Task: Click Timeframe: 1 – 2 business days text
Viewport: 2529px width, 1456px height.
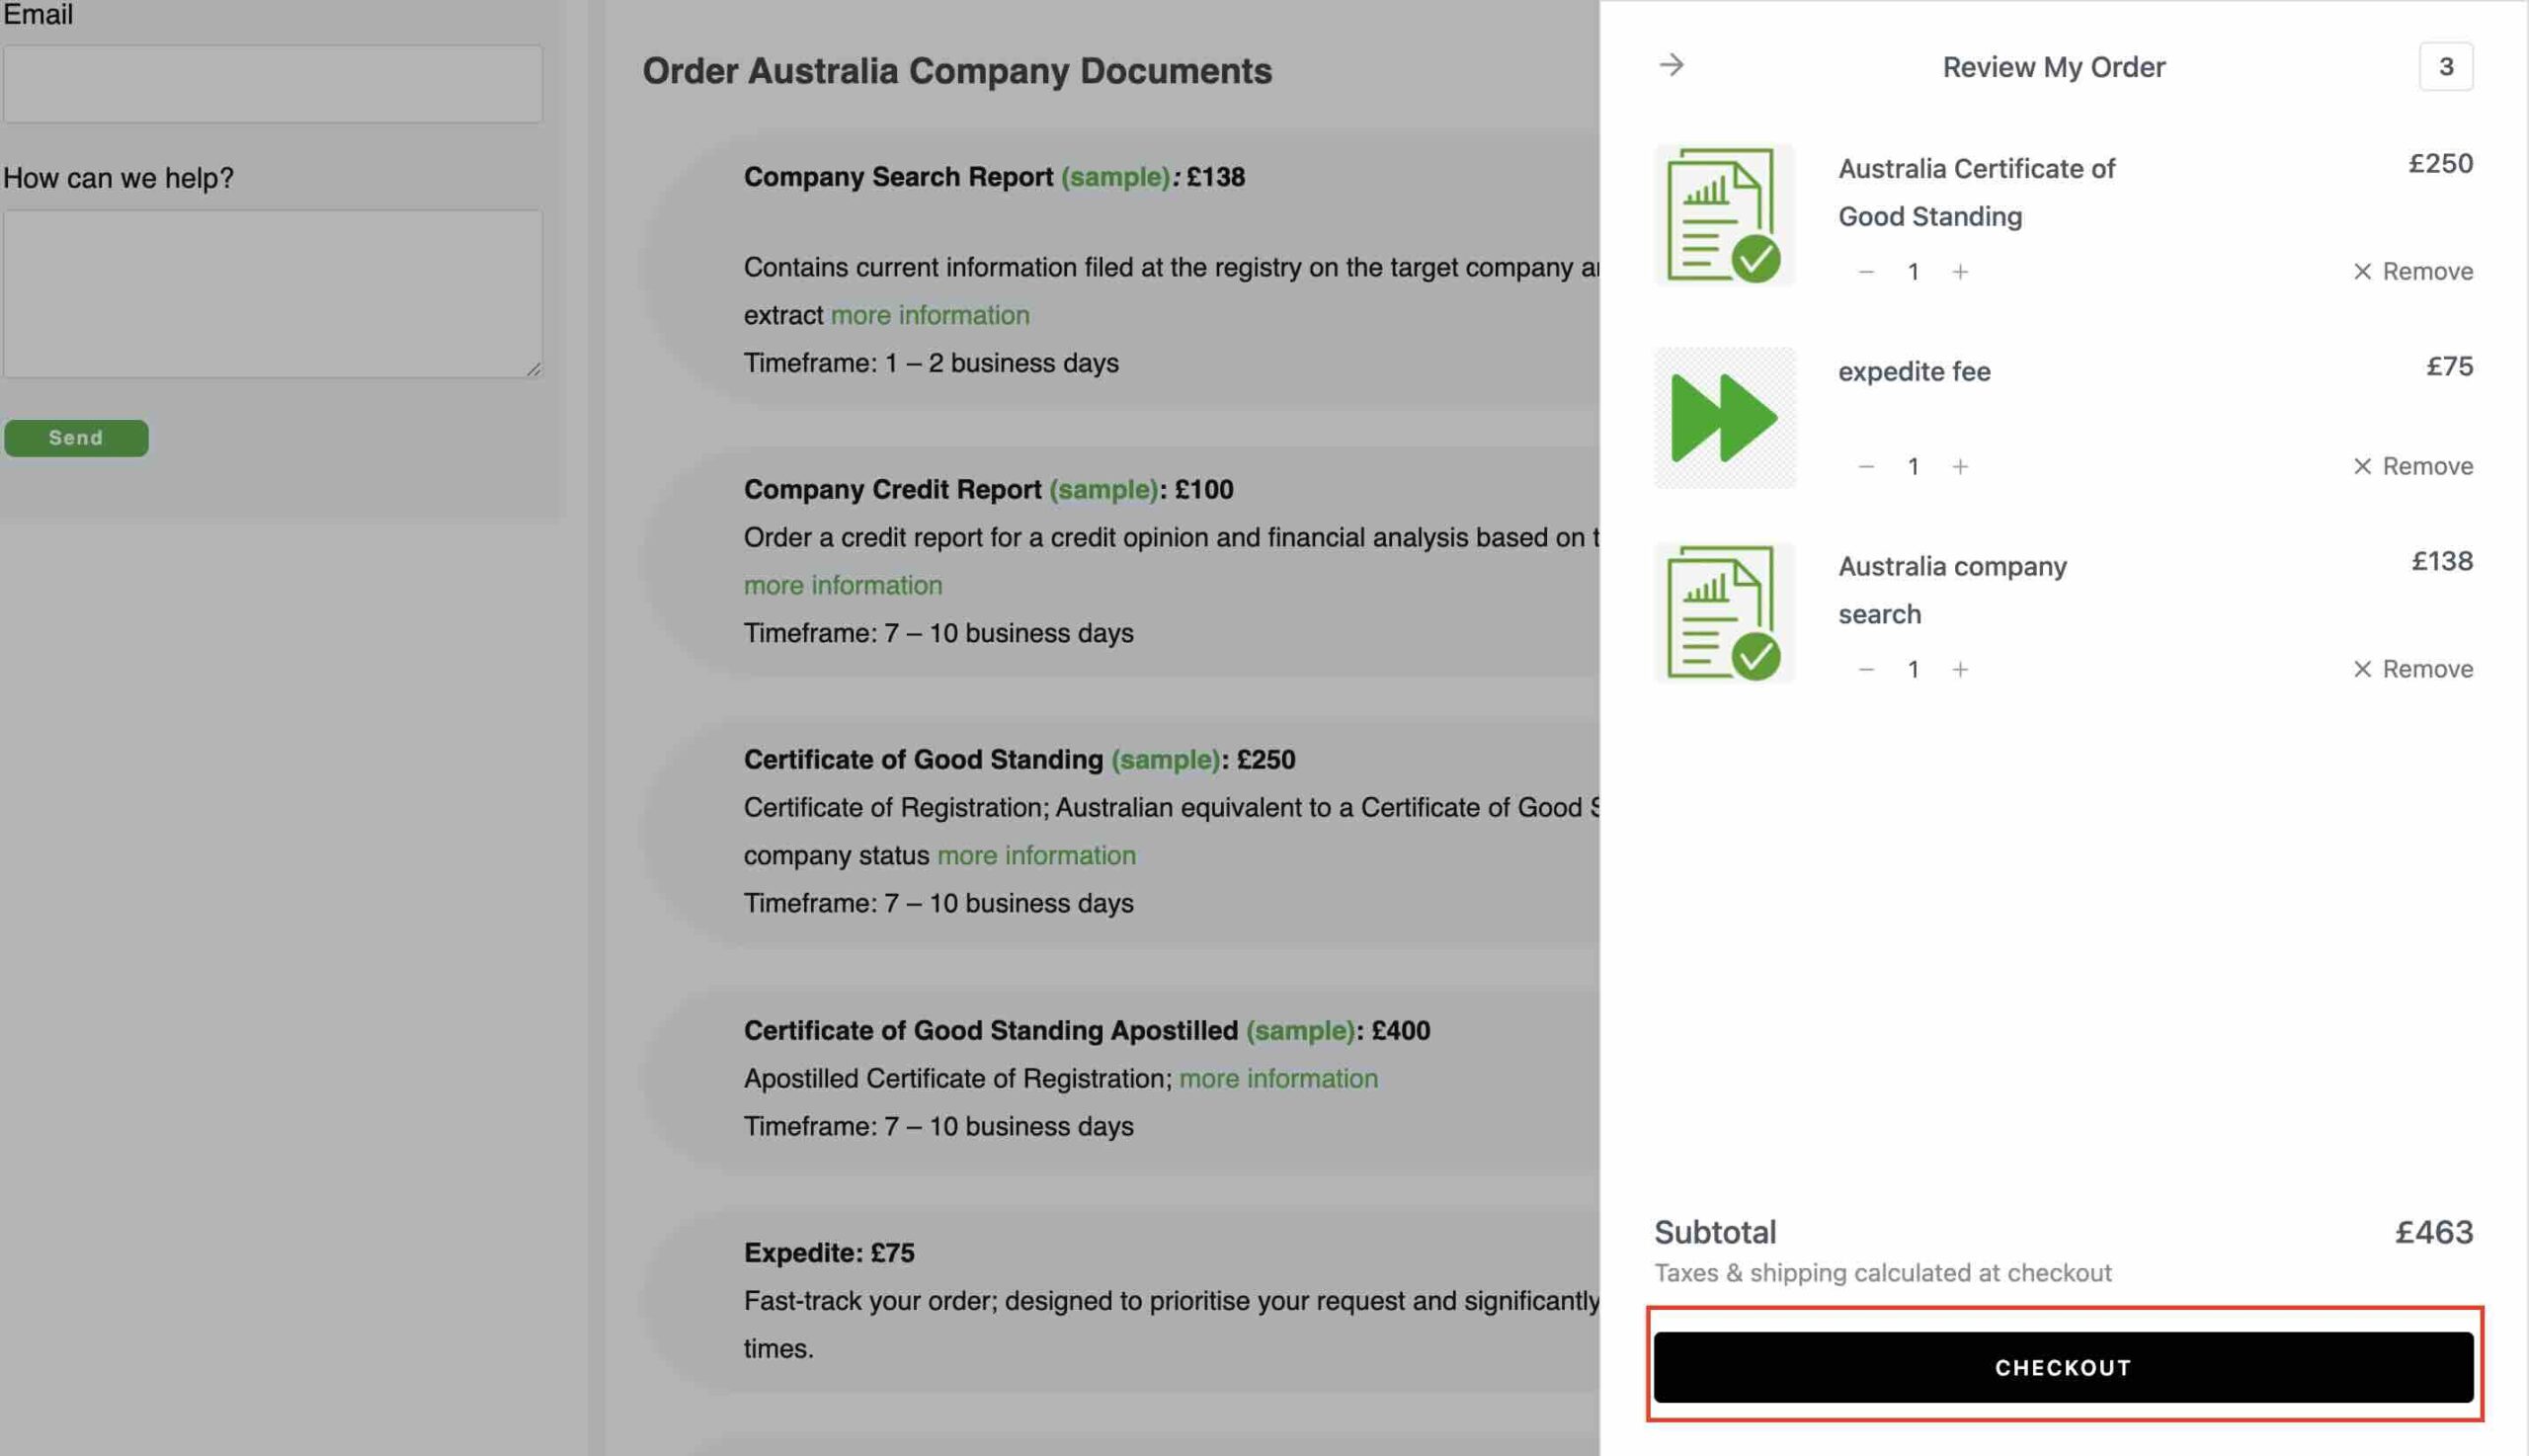Action: coord(931,363)
